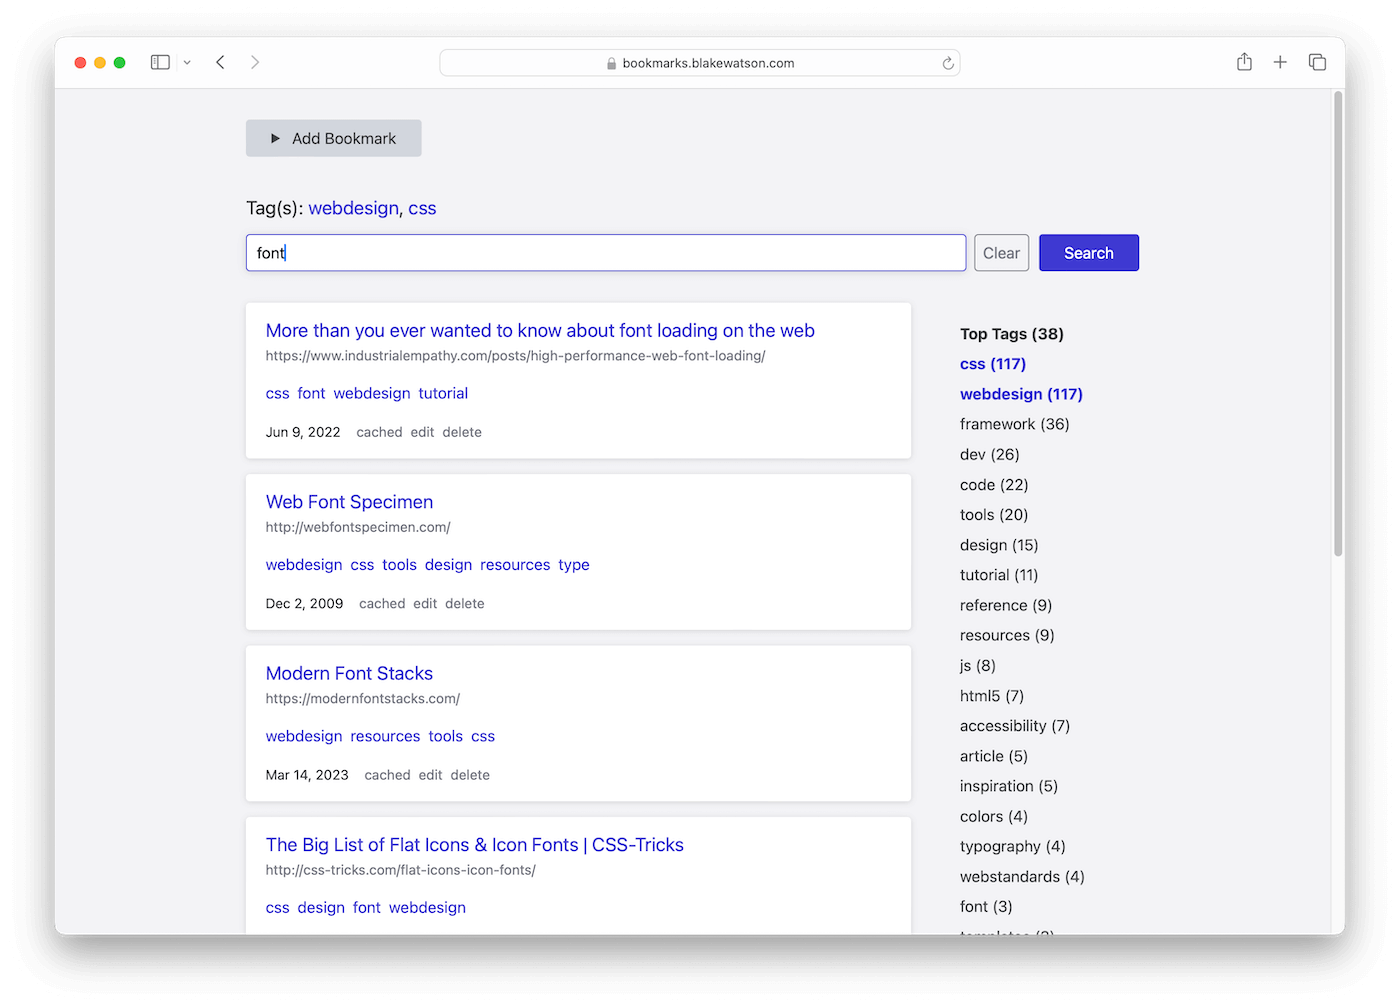This screenshot has height=1007, width=1400.
Task: Select 'dev (26)' in Top Tags
Action: 990,454
